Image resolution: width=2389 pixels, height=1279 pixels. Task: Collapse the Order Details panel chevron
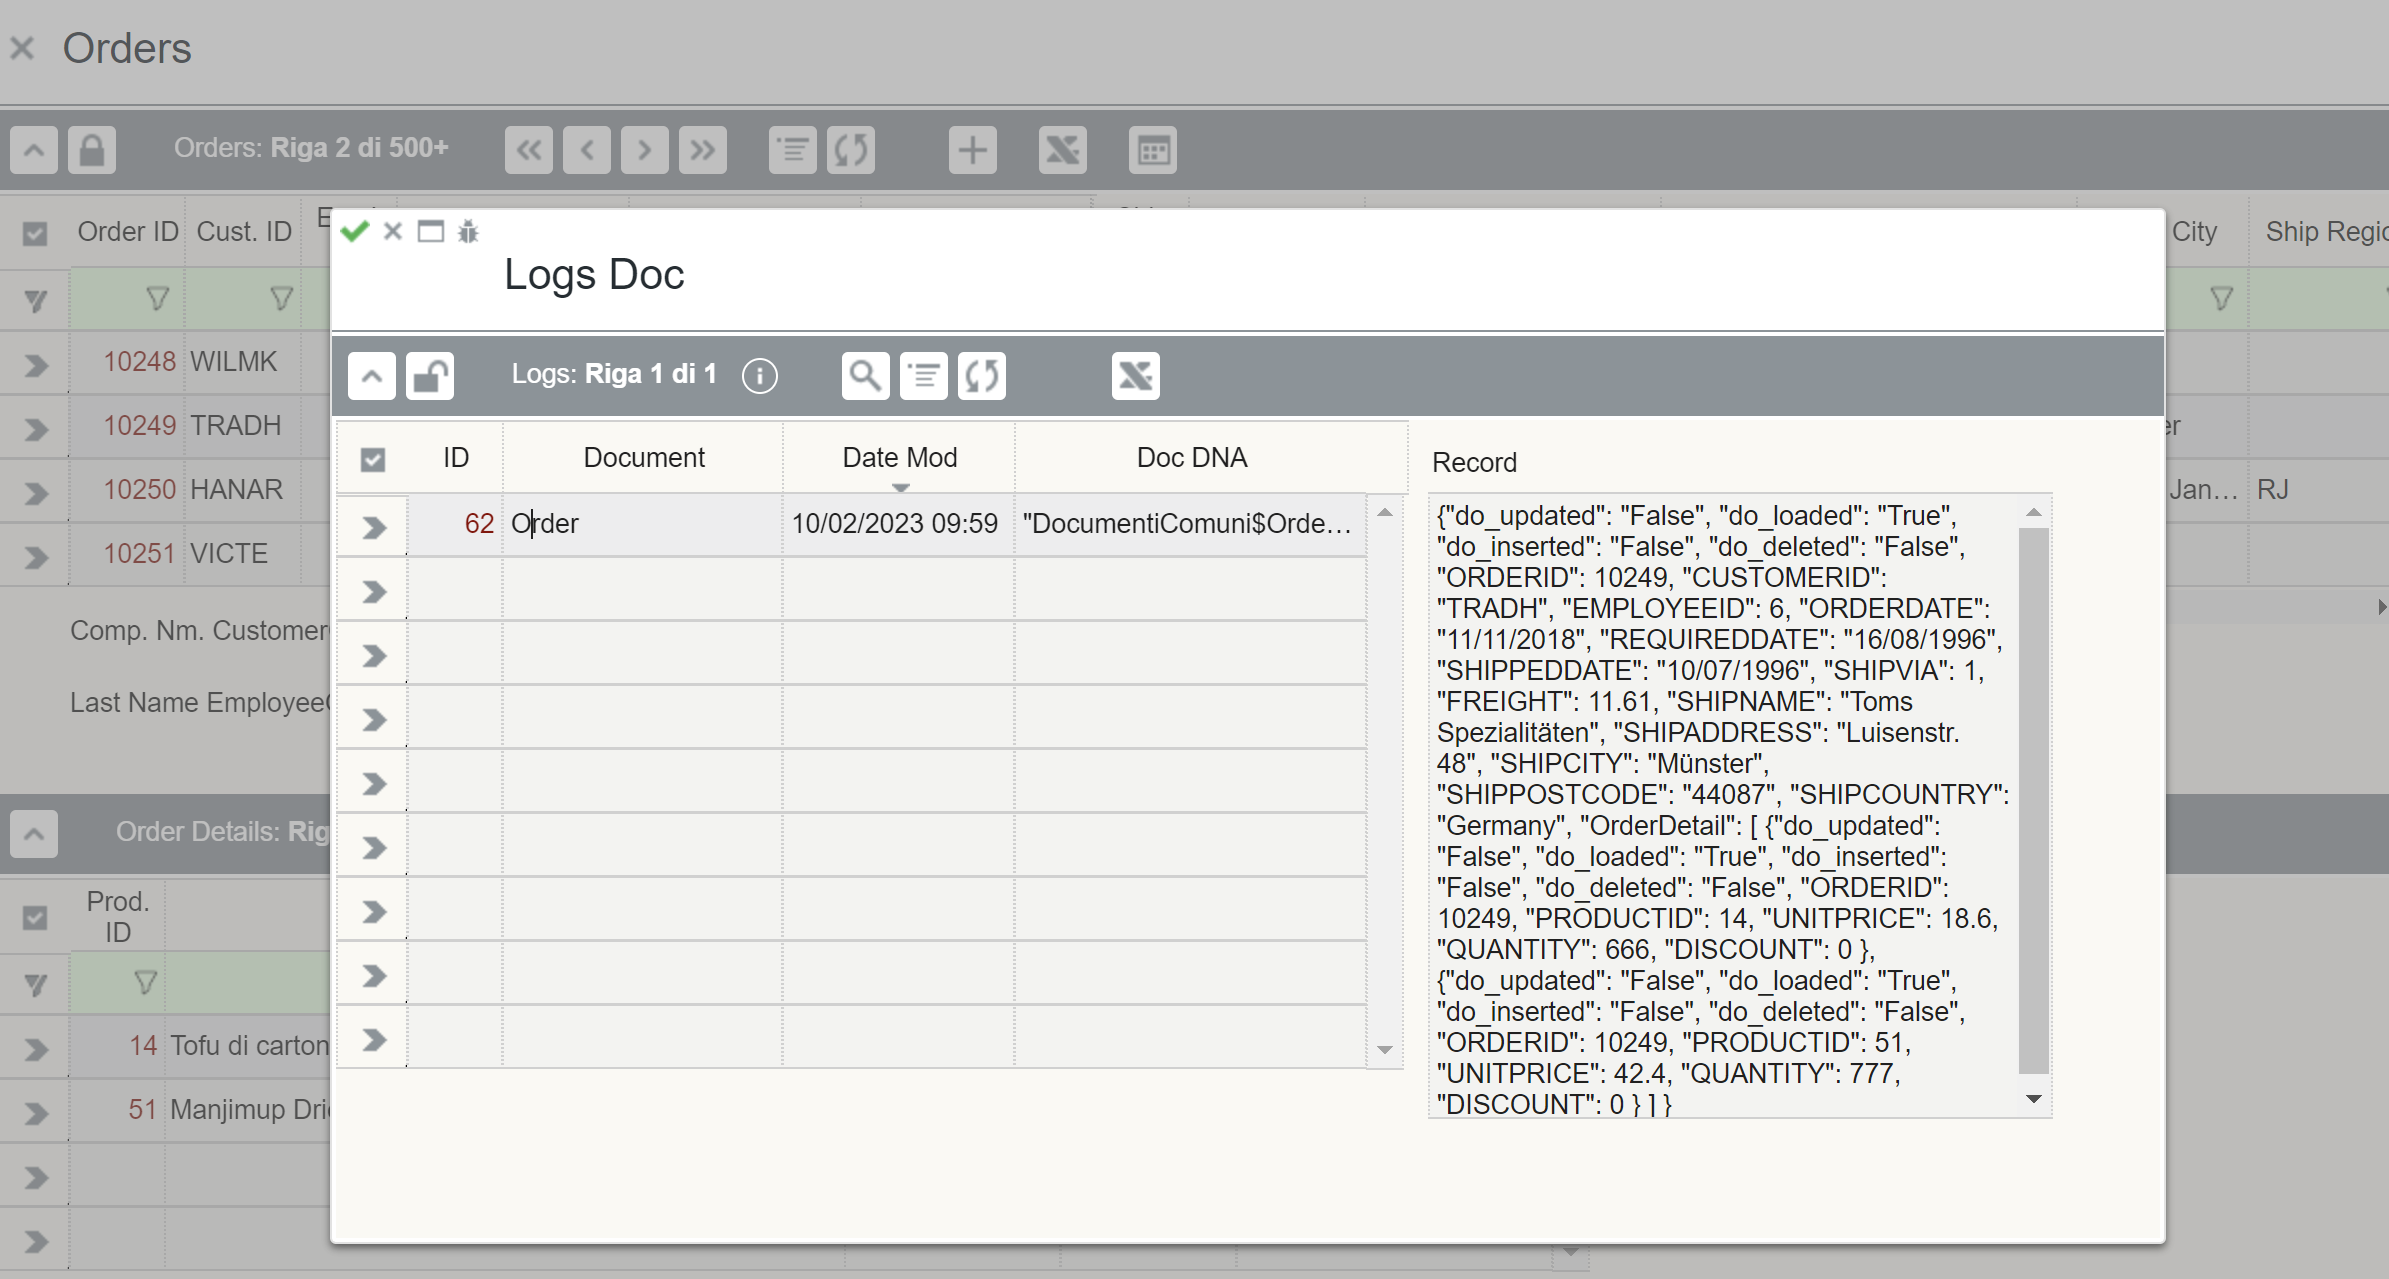(x=34, y=833)
